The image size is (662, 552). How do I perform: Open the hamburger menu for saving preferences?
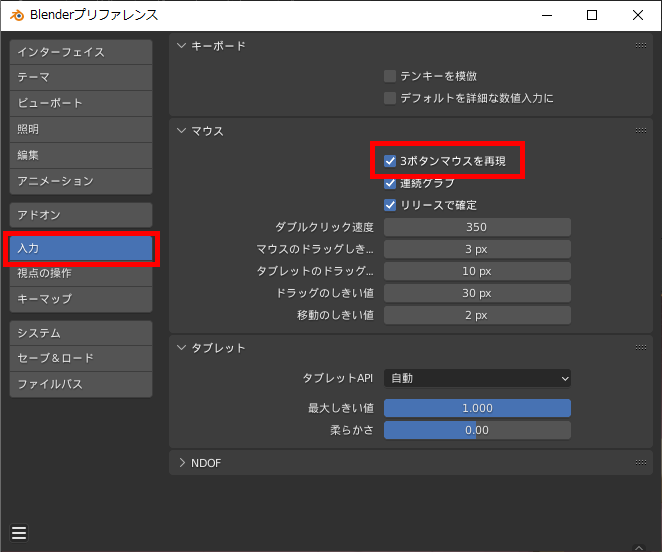(19, 532)
